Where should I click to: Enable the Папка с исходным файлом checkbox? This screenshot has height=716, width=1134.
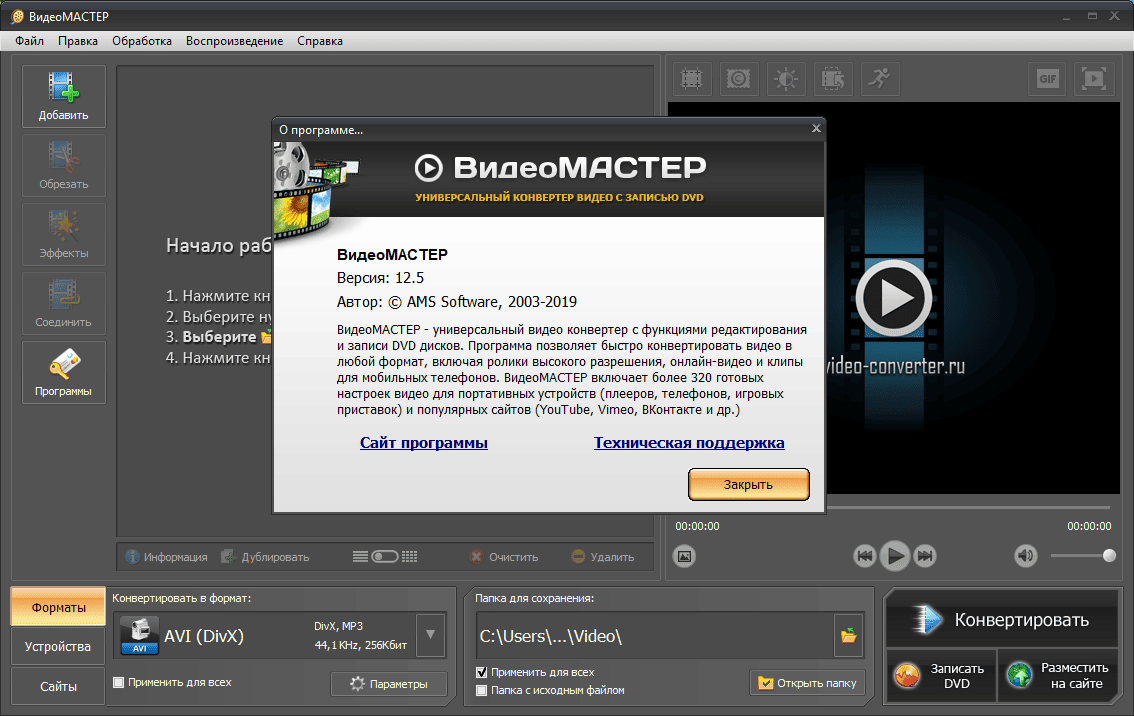click(482, 691)
